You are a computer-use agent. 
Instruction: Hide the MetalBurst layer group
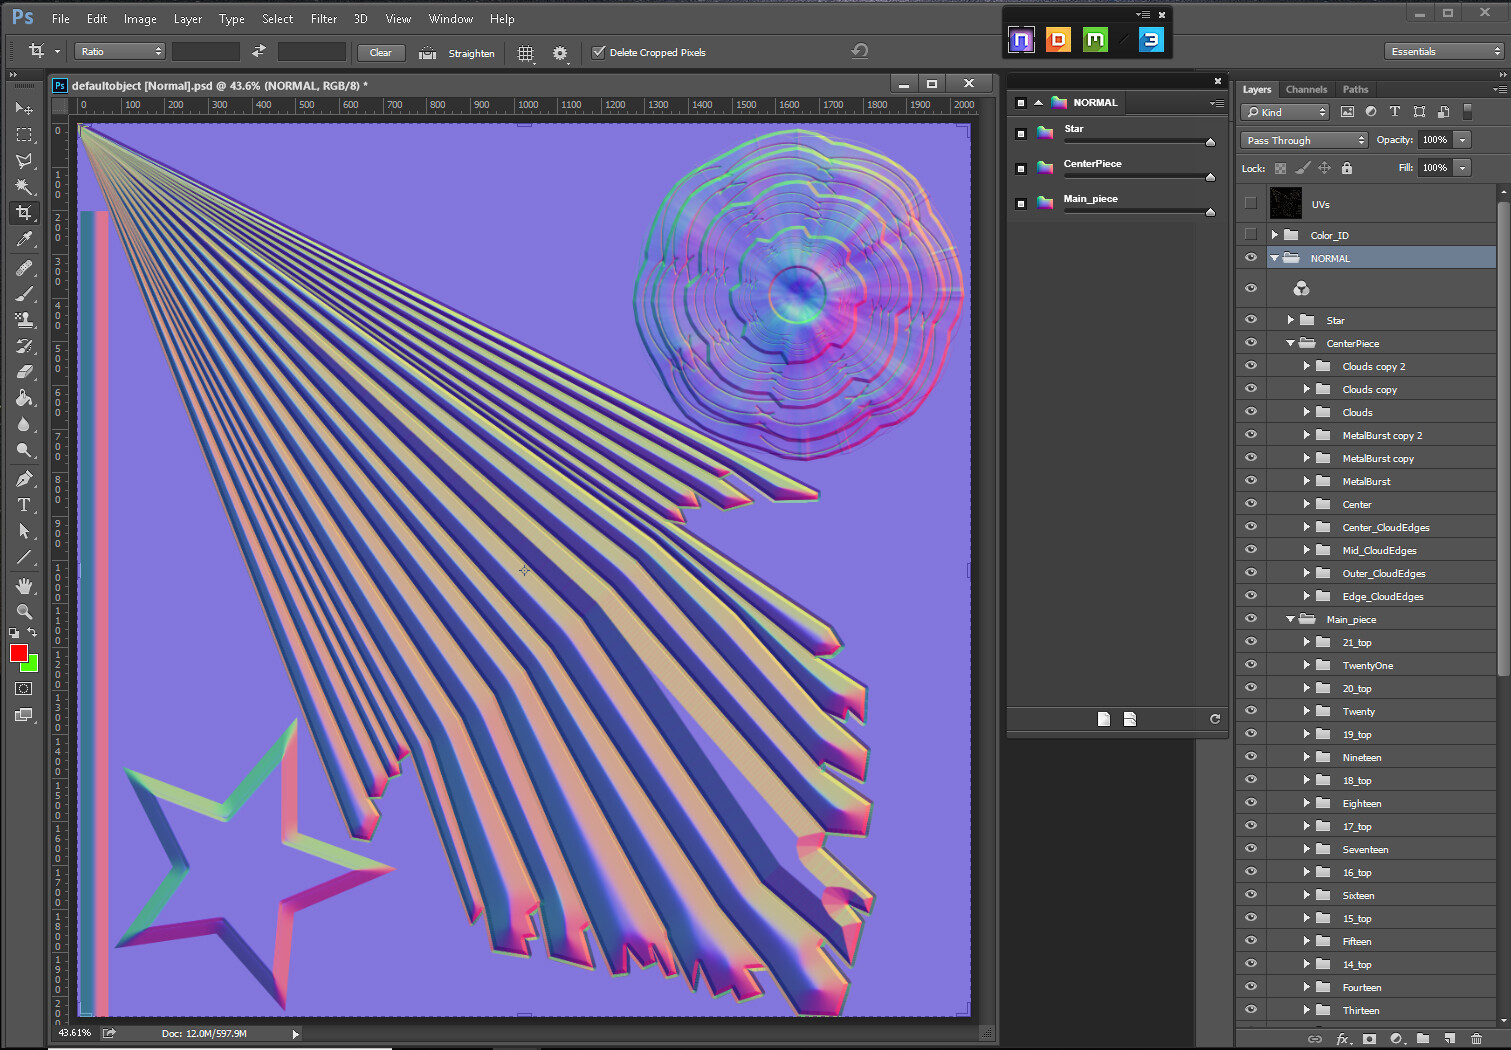[x=1250, y=481]
